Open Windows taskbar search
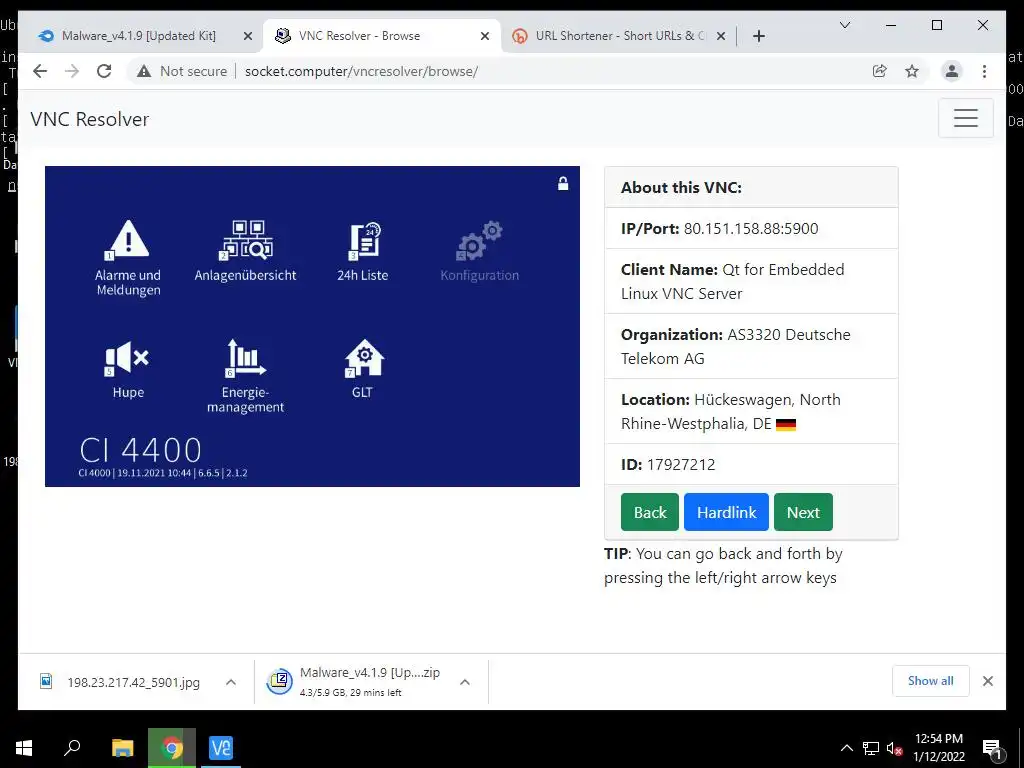Image resolution: width=1024 pixels, height=768 pixels. (72, 748)
